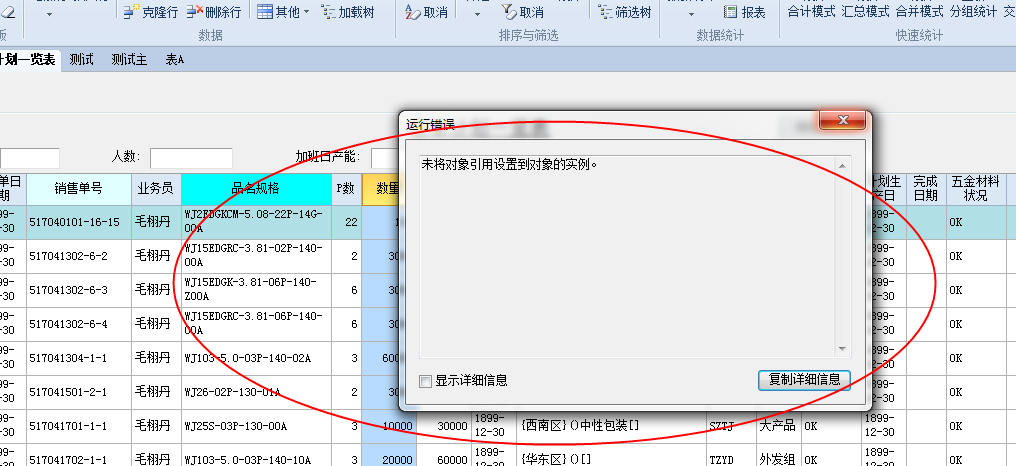Click the 数量 cell showing 20000

389,456
